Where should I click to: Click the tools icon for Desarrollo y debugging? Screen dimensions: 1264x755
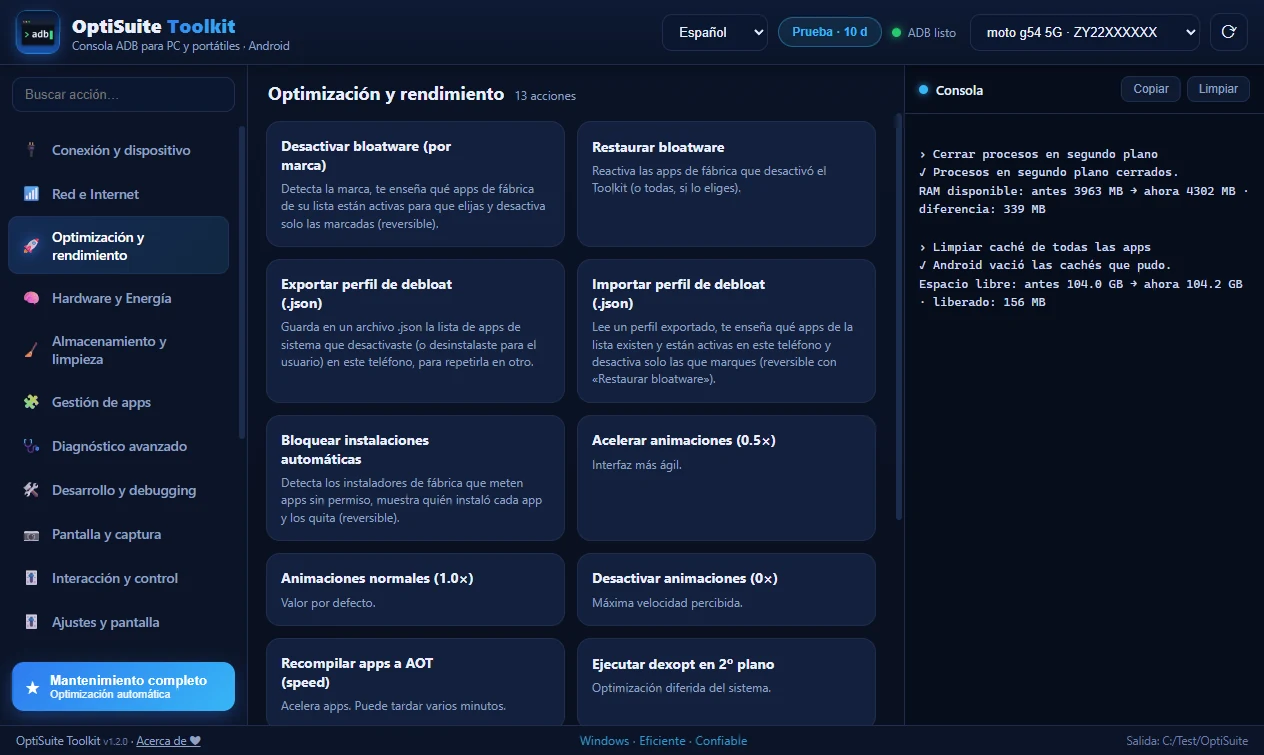coord(31,490)
